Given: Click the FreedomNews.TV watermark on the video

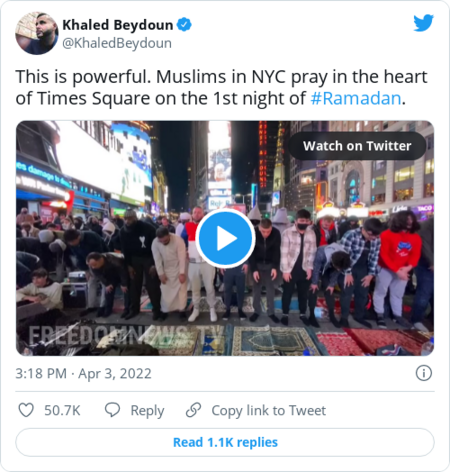Looking at the screenshot, I should tap(125, 336).
